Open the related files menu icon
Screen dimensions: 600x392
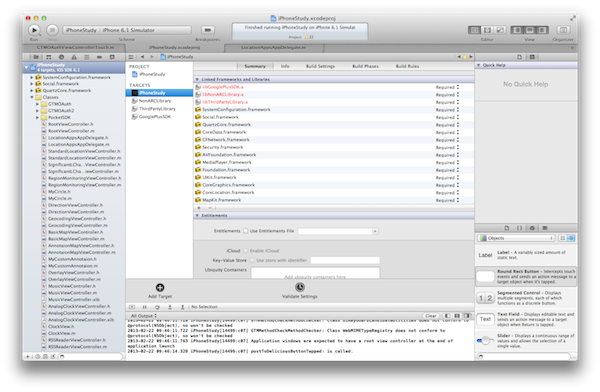tap(131, 57)
